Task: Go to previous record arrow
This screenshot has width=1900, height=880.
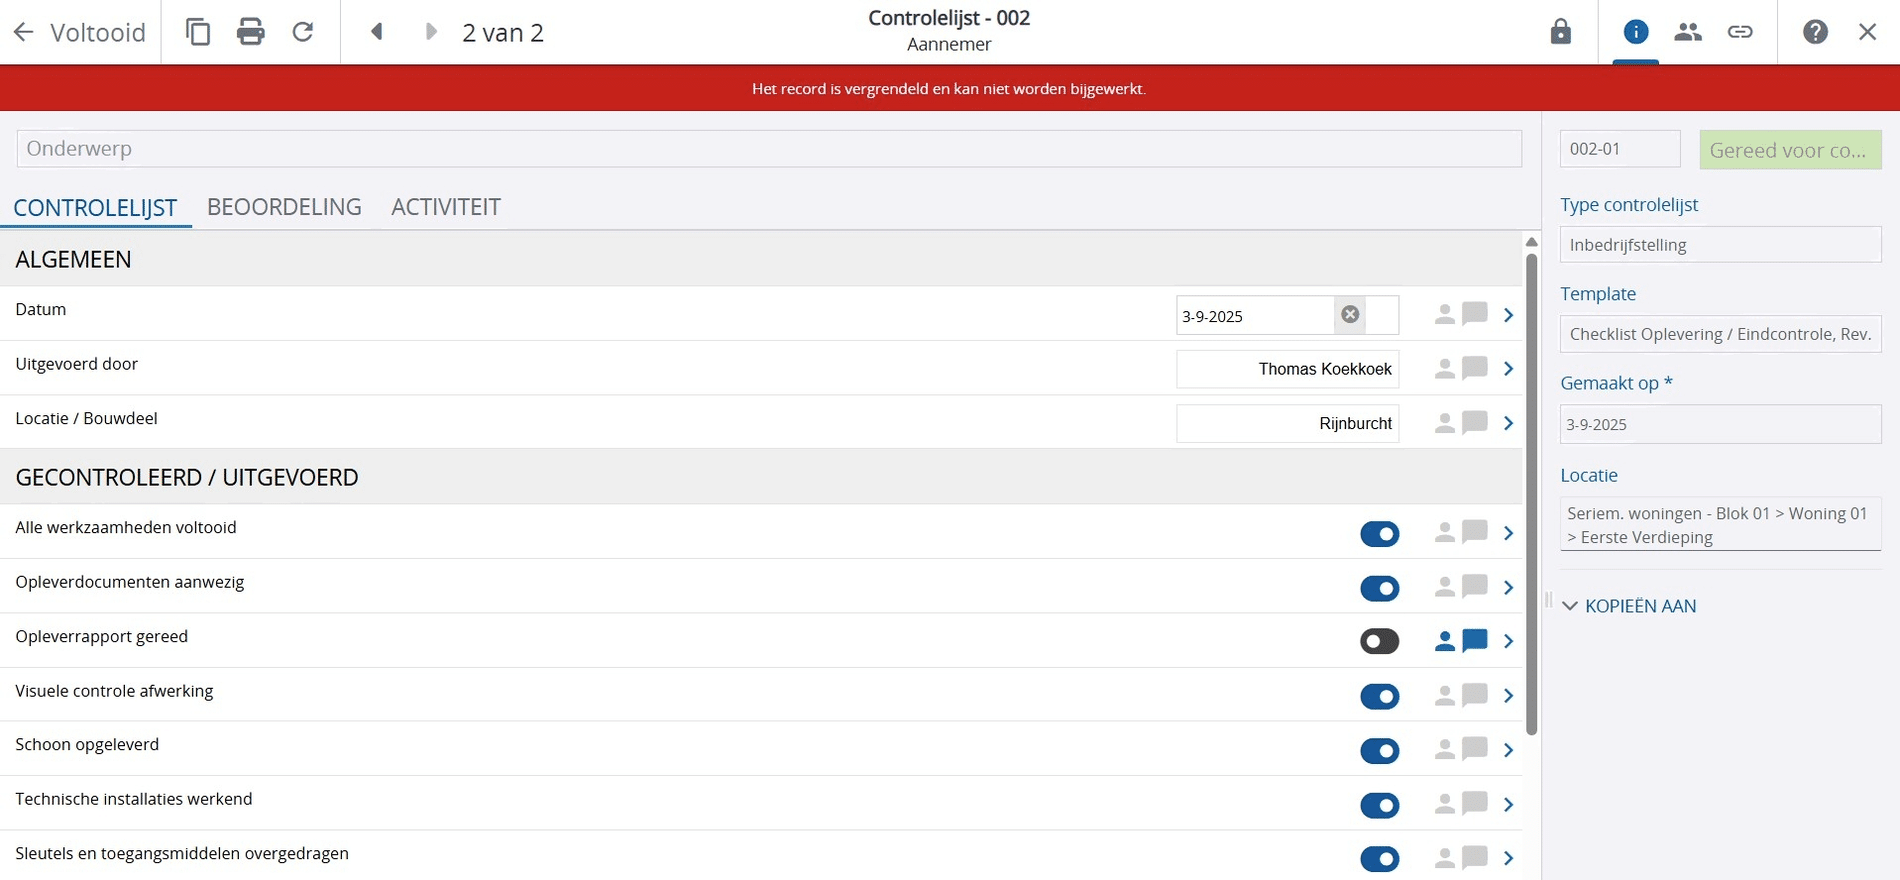Action: [x=377, y=32]
